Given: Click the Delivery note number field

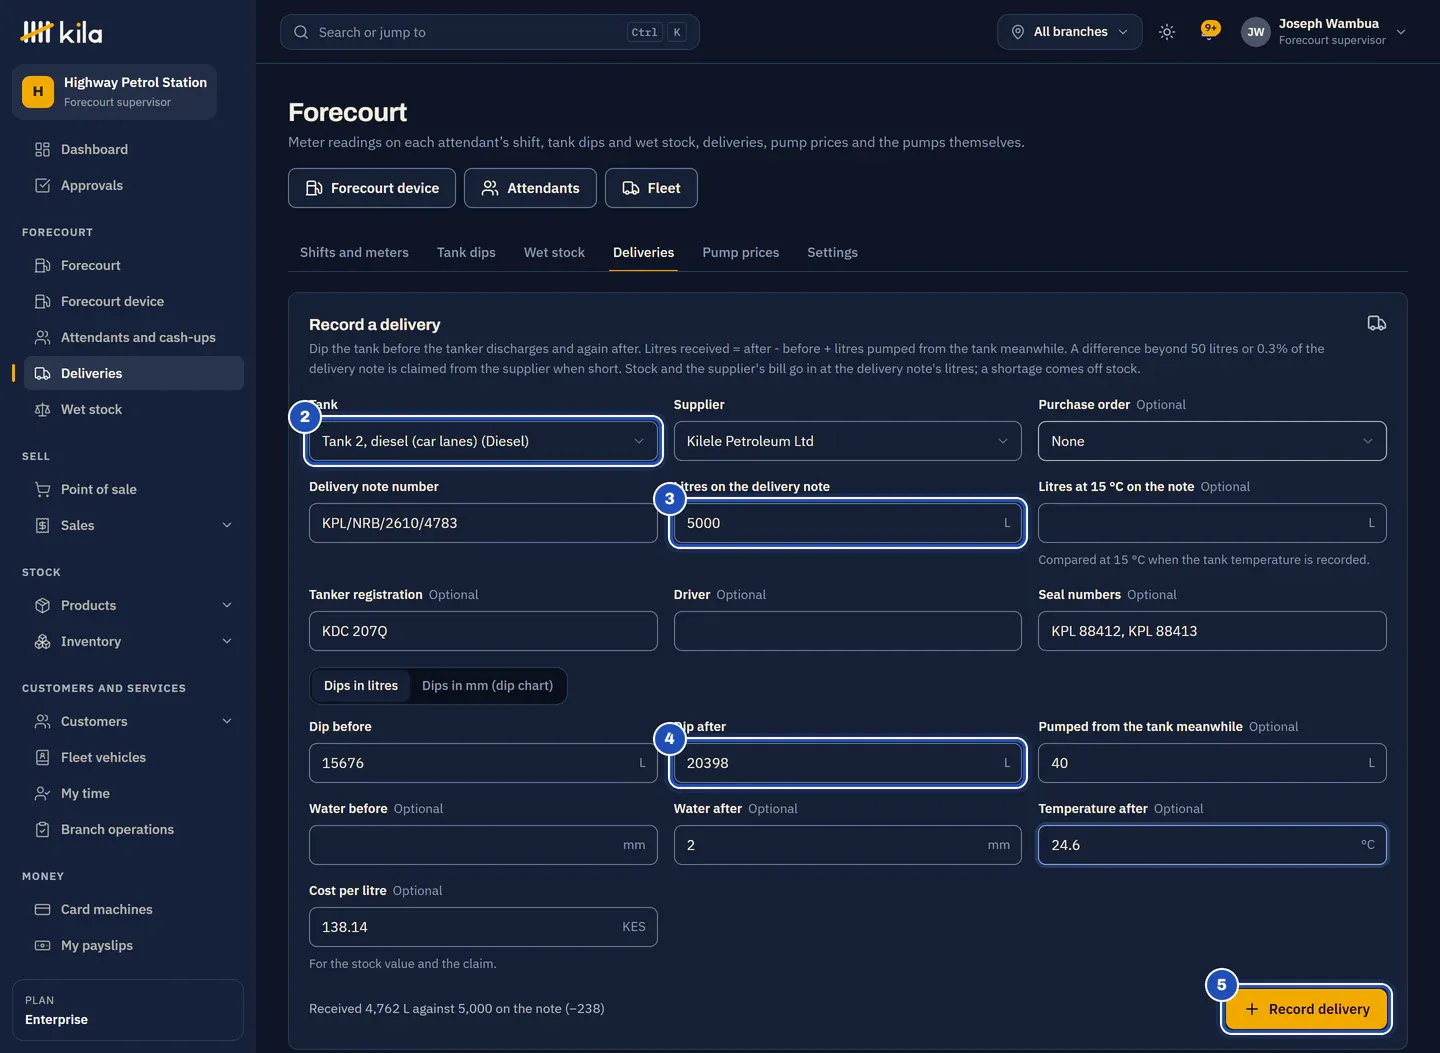Looking at the screenshot, I should point(483,523).
